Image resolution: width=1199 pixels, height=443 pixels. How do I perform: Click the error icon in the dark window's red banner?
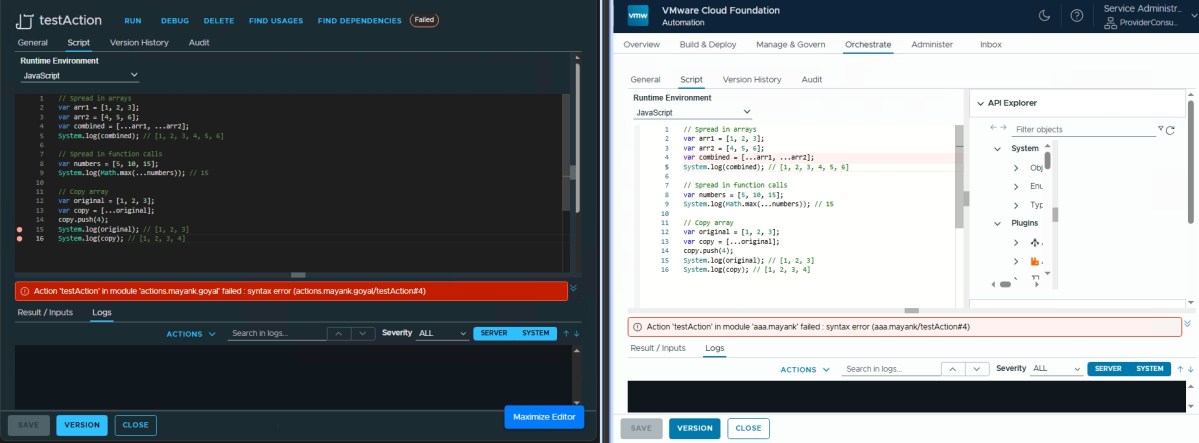(24, 291)
